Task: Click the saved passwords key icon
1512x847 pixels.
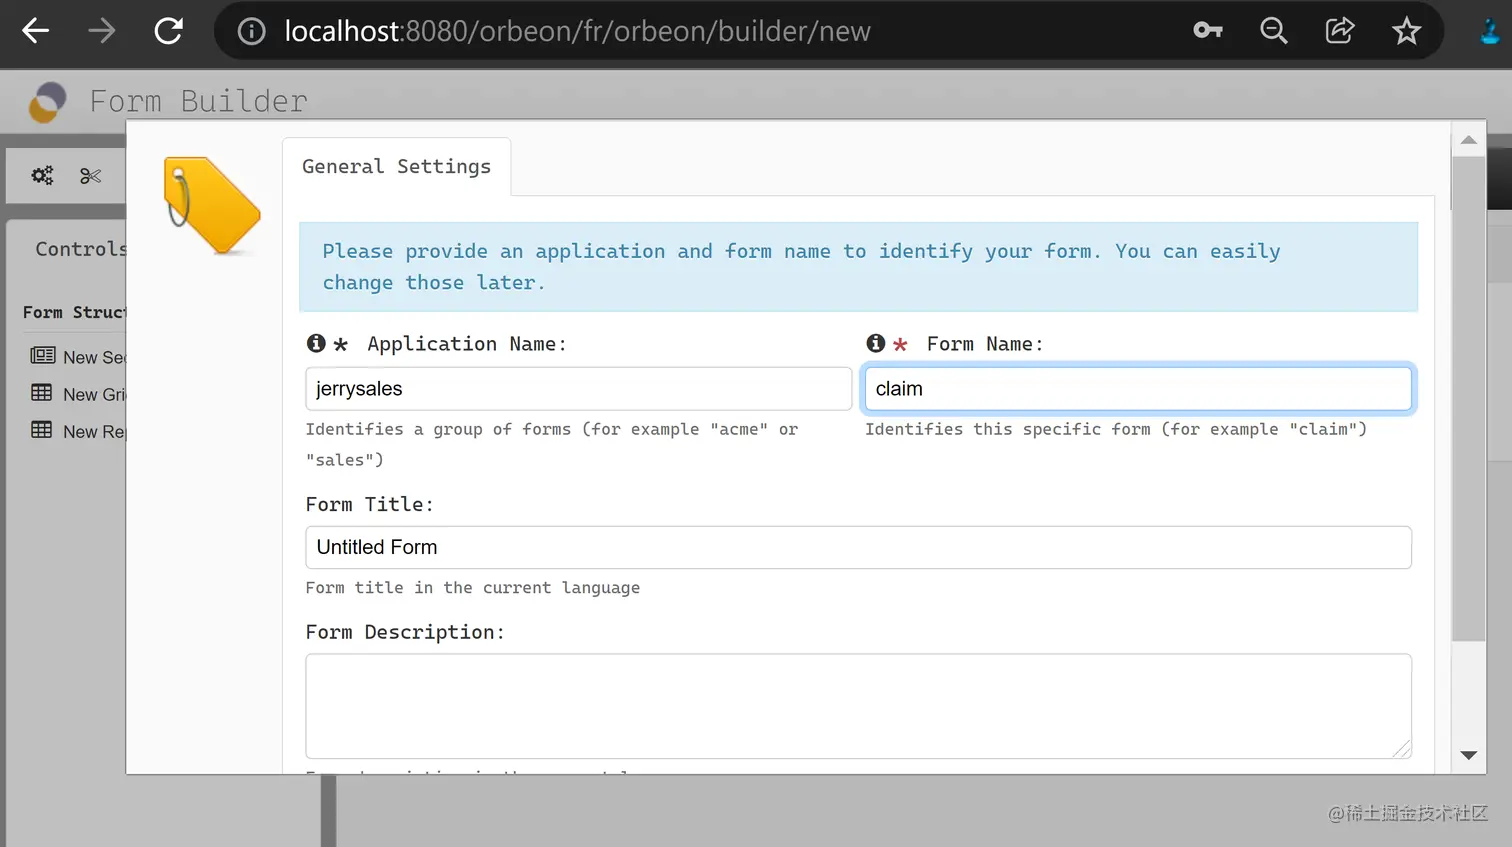Action: pyautogui.click(x=1208, y=30)
